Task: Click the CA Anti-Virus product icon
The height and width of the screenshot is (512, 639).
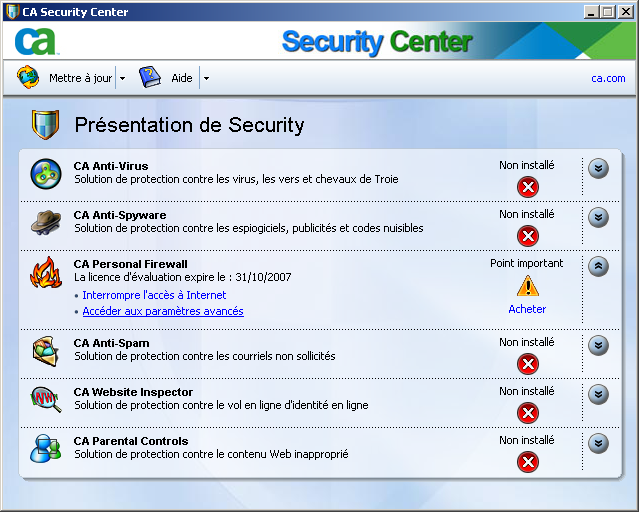Action: tap(46, 174)
